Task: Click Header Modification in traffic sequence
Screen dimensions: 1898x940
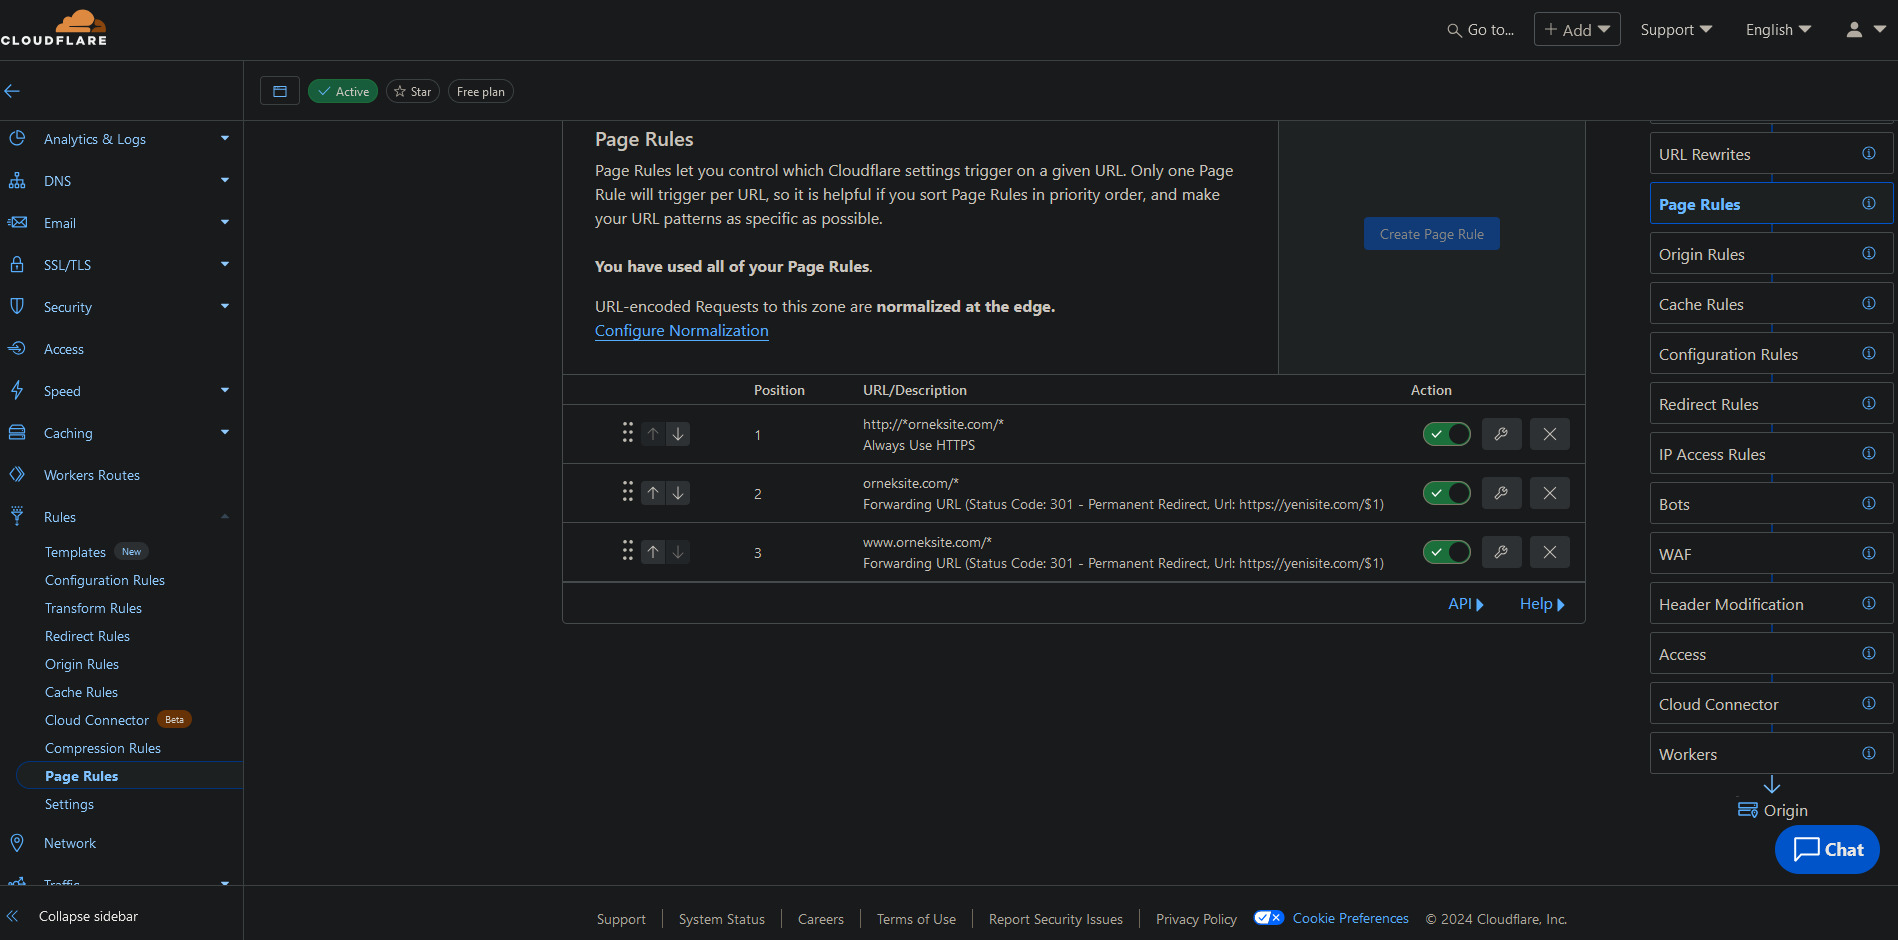Action: (x=1771, y=604)
